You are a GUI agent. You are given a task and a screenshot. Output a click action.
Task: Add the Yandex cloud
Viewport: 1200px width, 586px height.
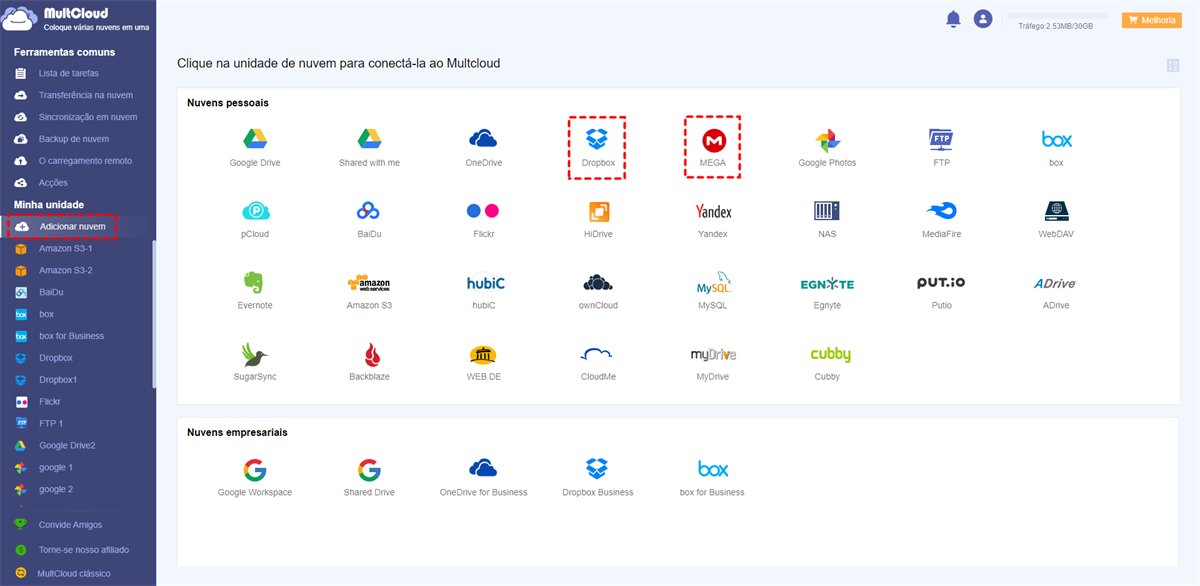click(713, 219)
